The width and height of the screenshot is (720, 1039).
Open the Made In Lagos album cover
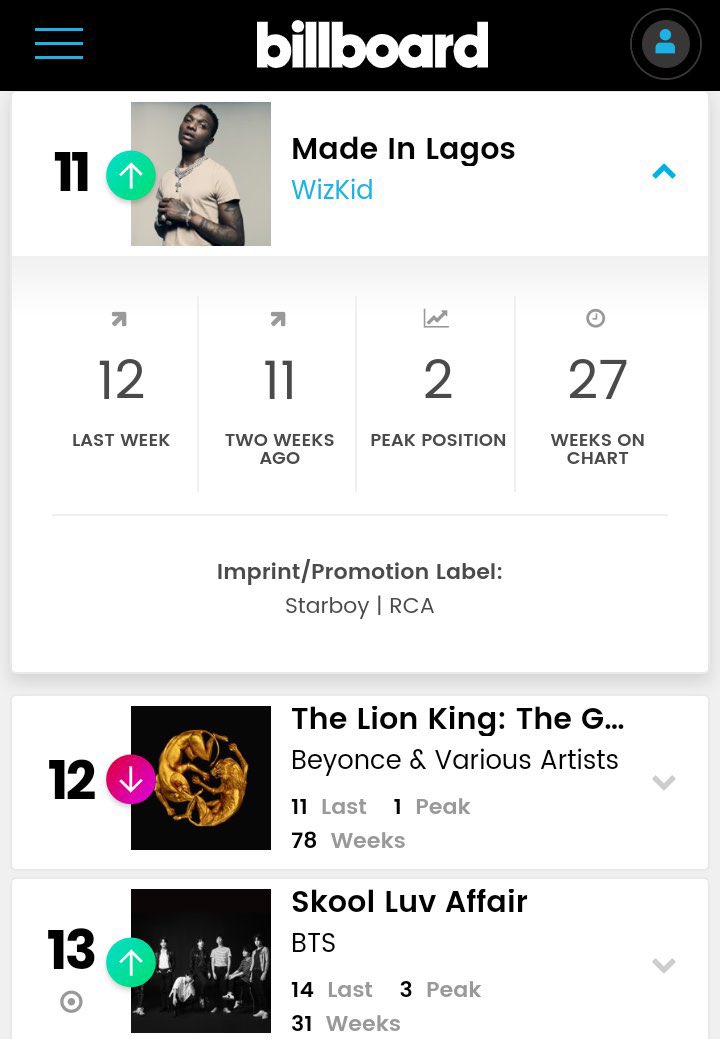[x=201, y=174]
